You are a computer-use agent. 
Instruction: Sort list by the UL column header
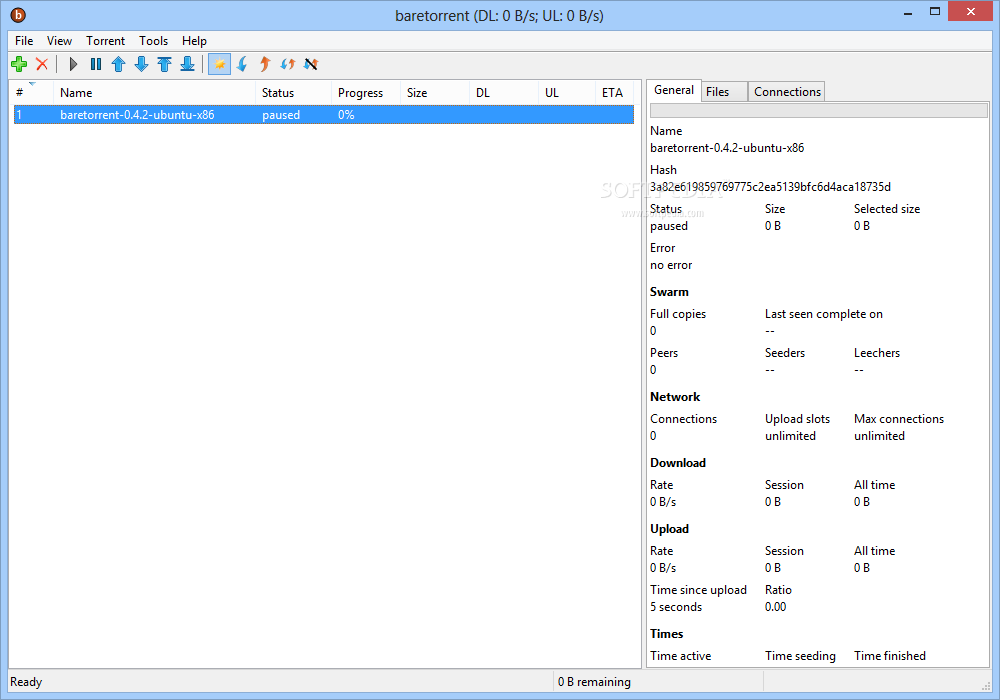[567, 92]
